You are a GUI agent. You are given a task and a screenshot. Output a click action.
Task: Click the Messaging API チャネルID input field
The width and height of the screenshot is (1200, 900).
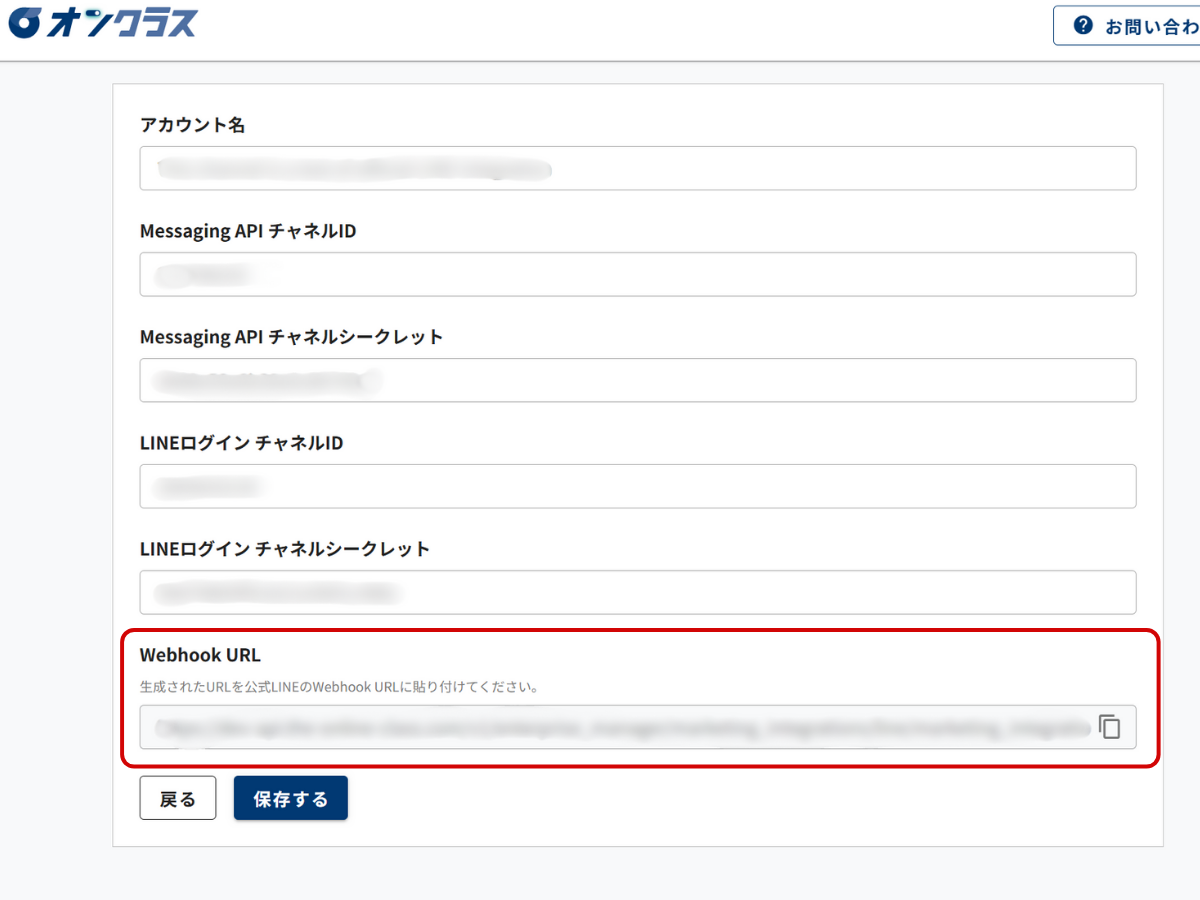[637, 274]
